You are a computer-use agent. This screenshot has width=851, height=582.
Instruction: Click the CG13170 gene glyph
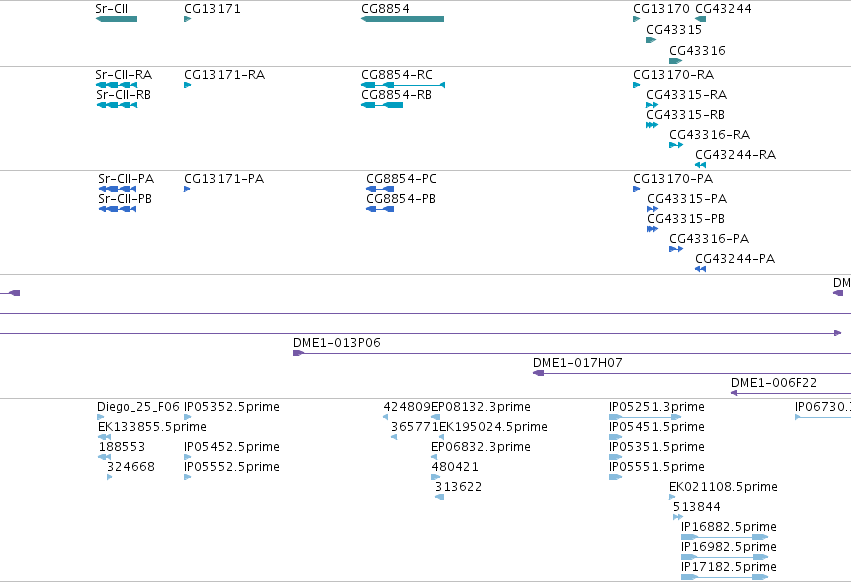coord(637,19)
